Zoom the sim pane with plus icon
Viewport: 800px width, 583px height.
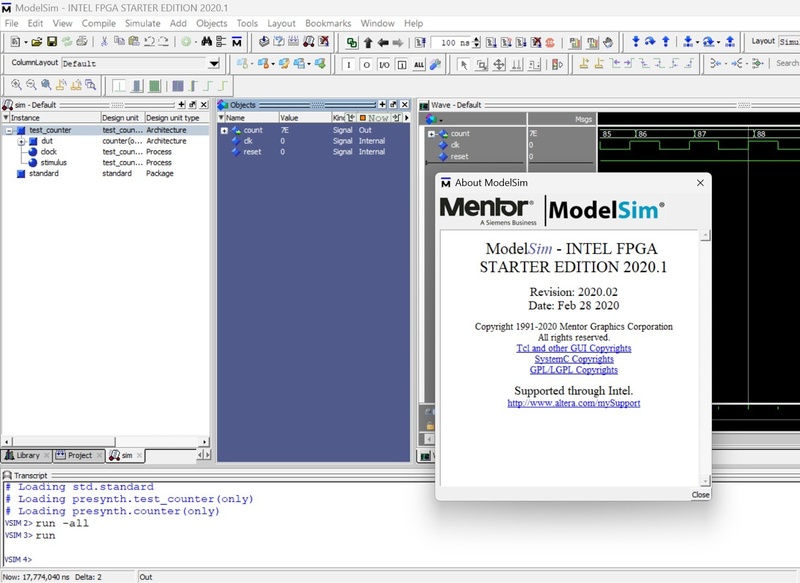point(181,105)
